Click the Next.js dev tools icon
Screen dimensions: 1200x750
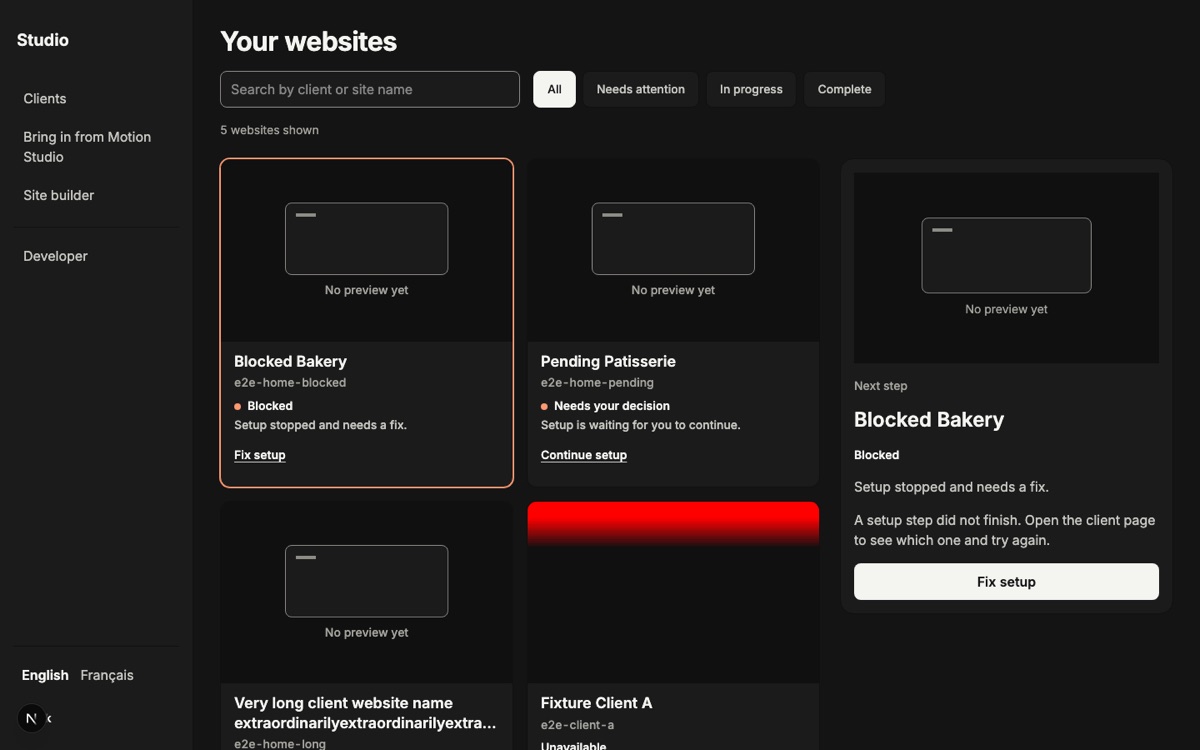(32, 718)
